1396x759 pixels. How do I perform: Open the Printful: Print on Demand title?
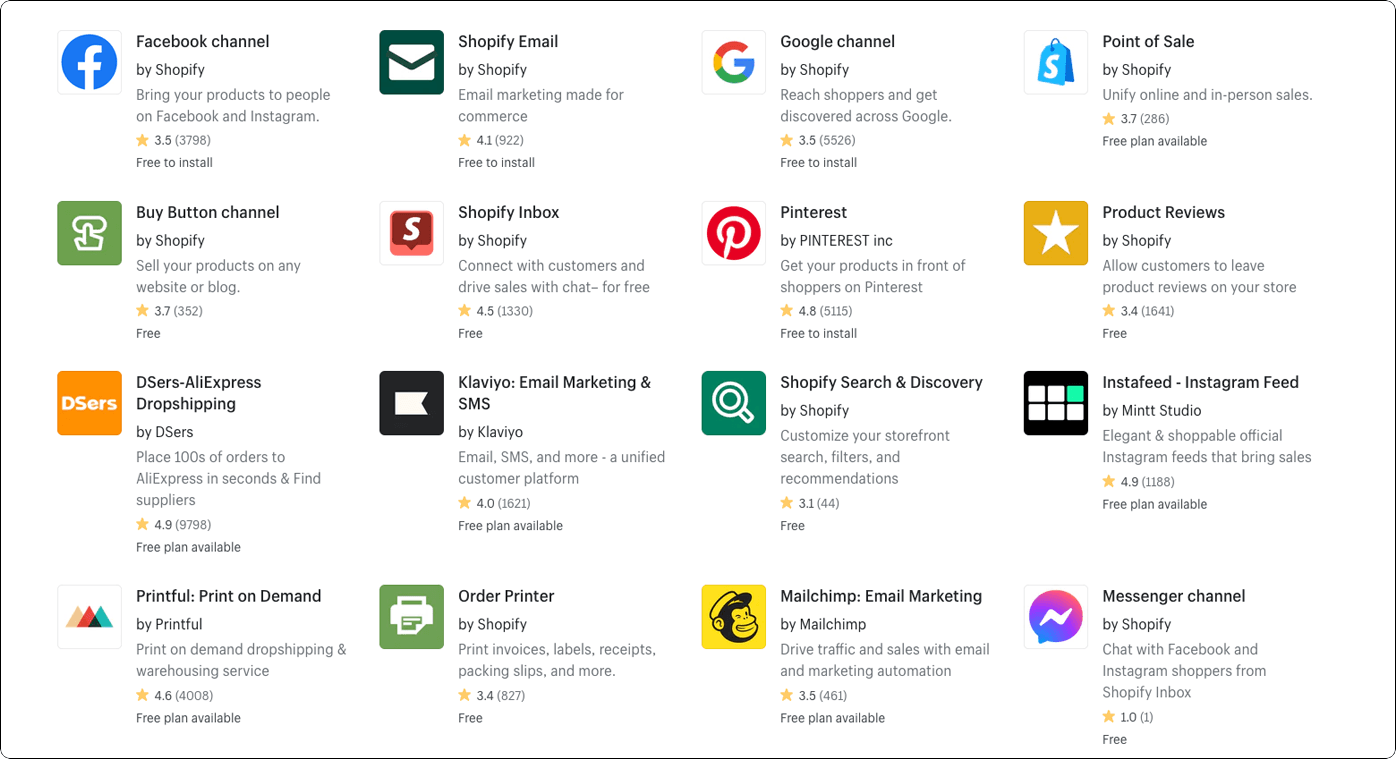[x=228, y=596]
